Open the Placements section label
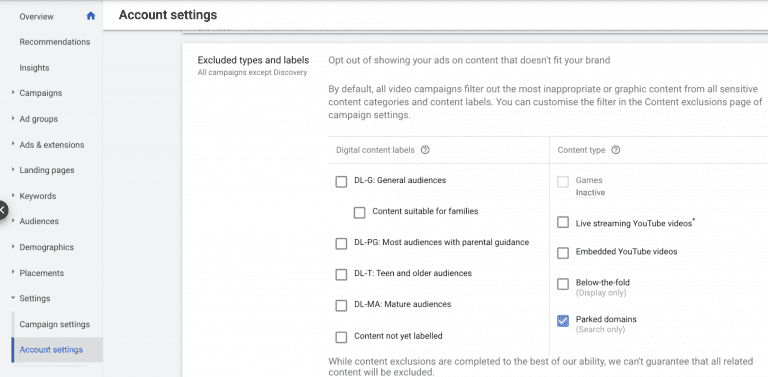 coord(42,273)
